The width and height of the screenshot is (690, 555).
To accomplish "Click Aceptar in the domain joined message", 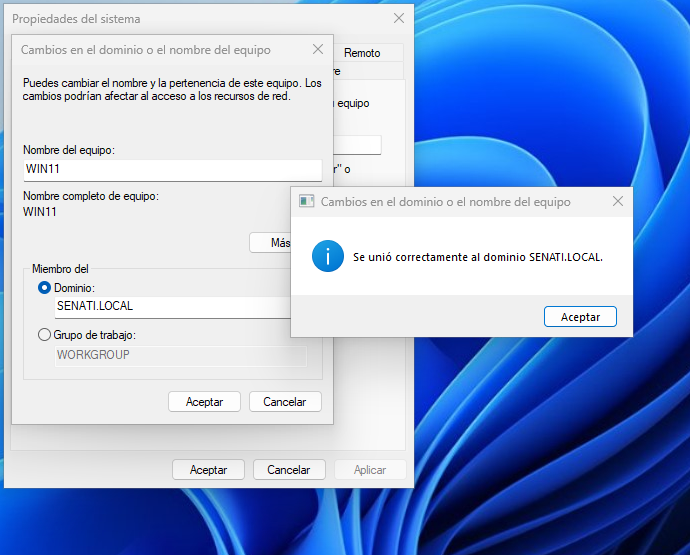I will point(580,316).
